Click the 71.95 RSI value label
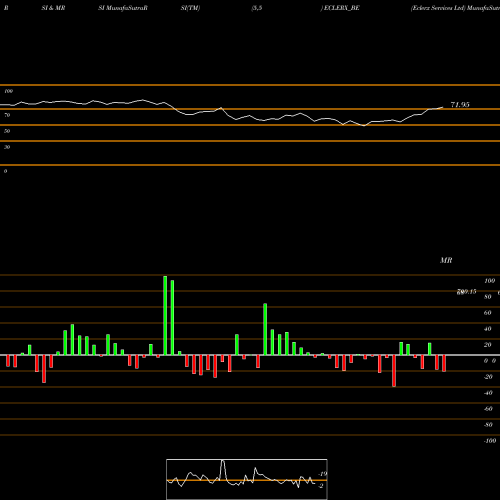Image resolution: width=500 pixels, height=500 pixels. tap(460, 105)
